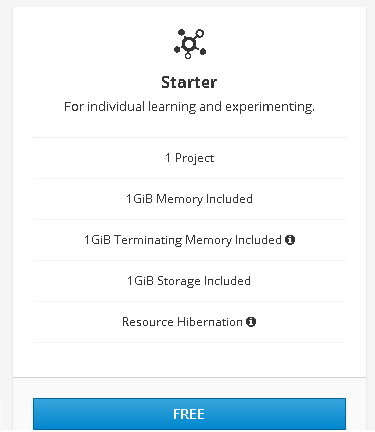
Task: Click the Starter plan heading
Action: pyautogui.click(x=189, y=82)
